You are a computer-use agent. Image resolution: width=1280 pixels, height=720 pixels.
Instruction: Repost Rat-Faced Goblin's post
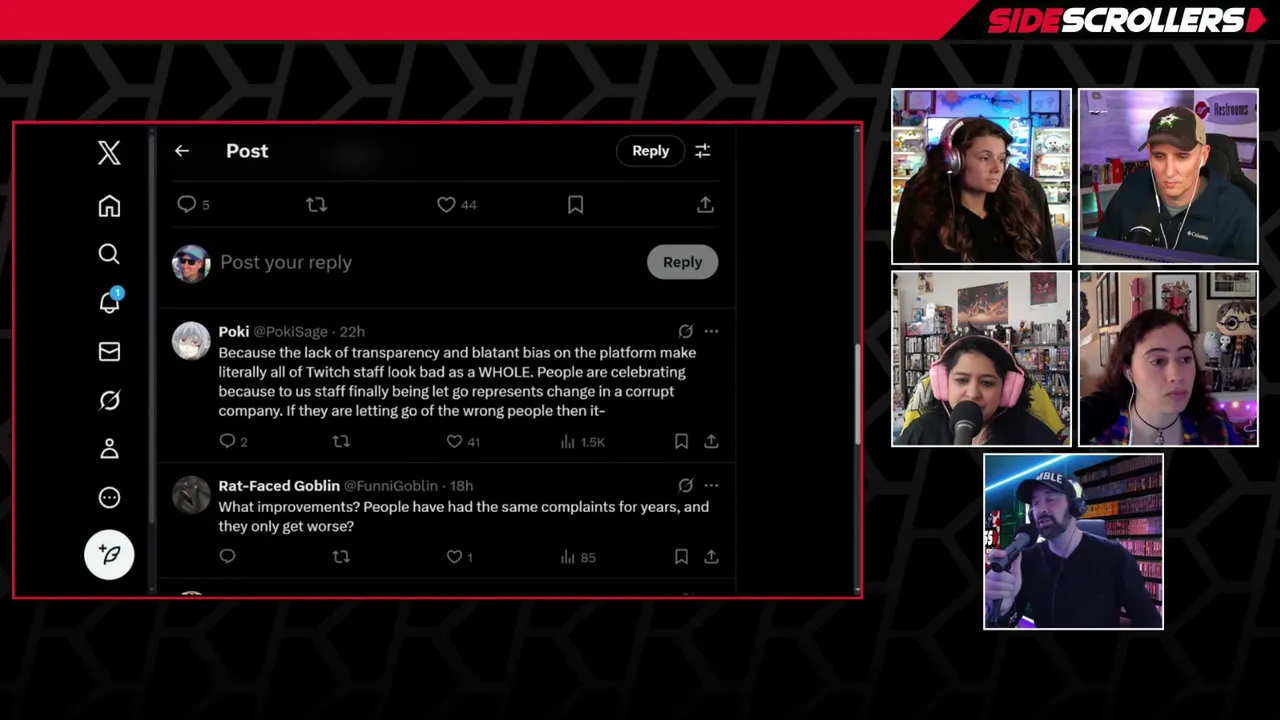pos(341,556)
